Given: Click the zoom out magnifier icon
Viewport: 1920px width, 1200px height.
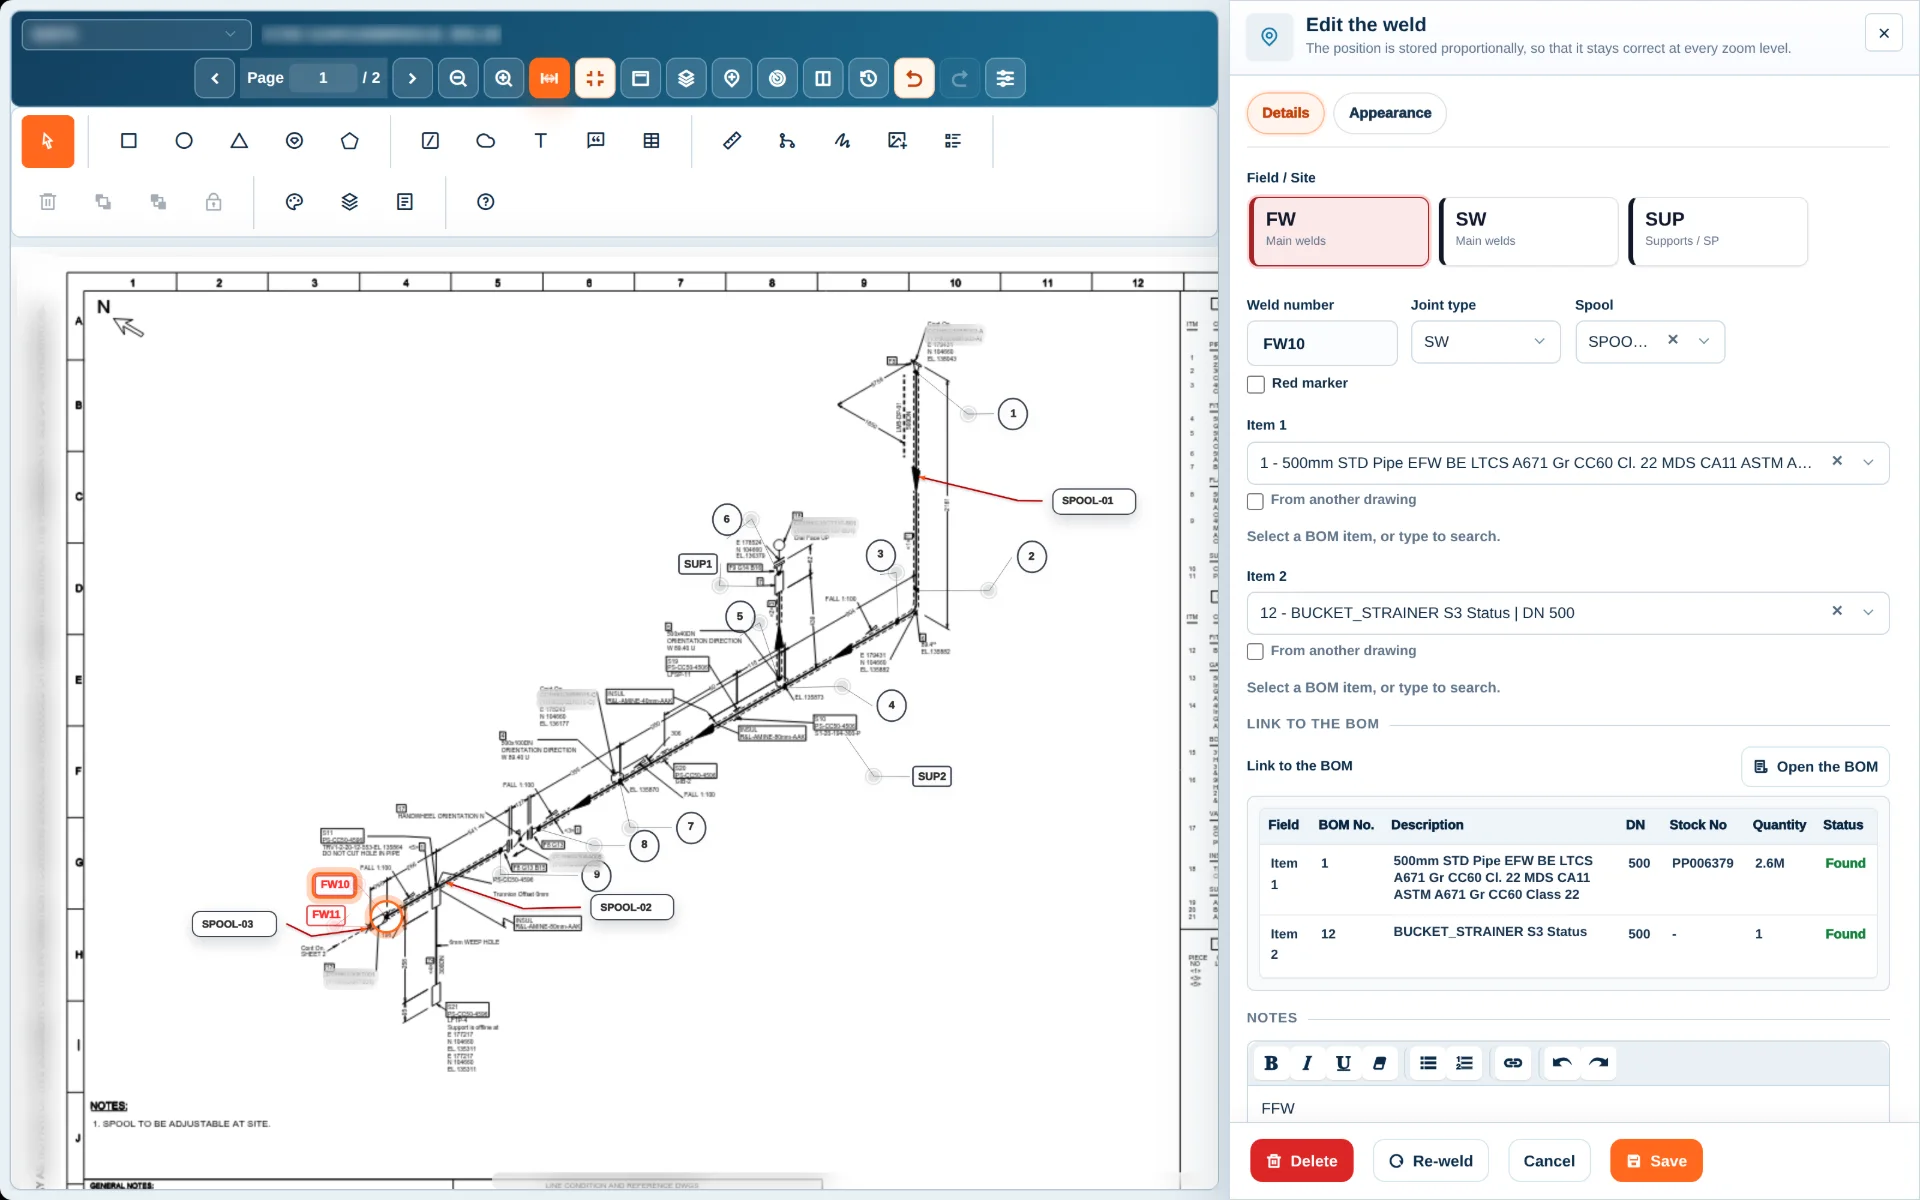Looking at the screenshot, I should (458, 78).
